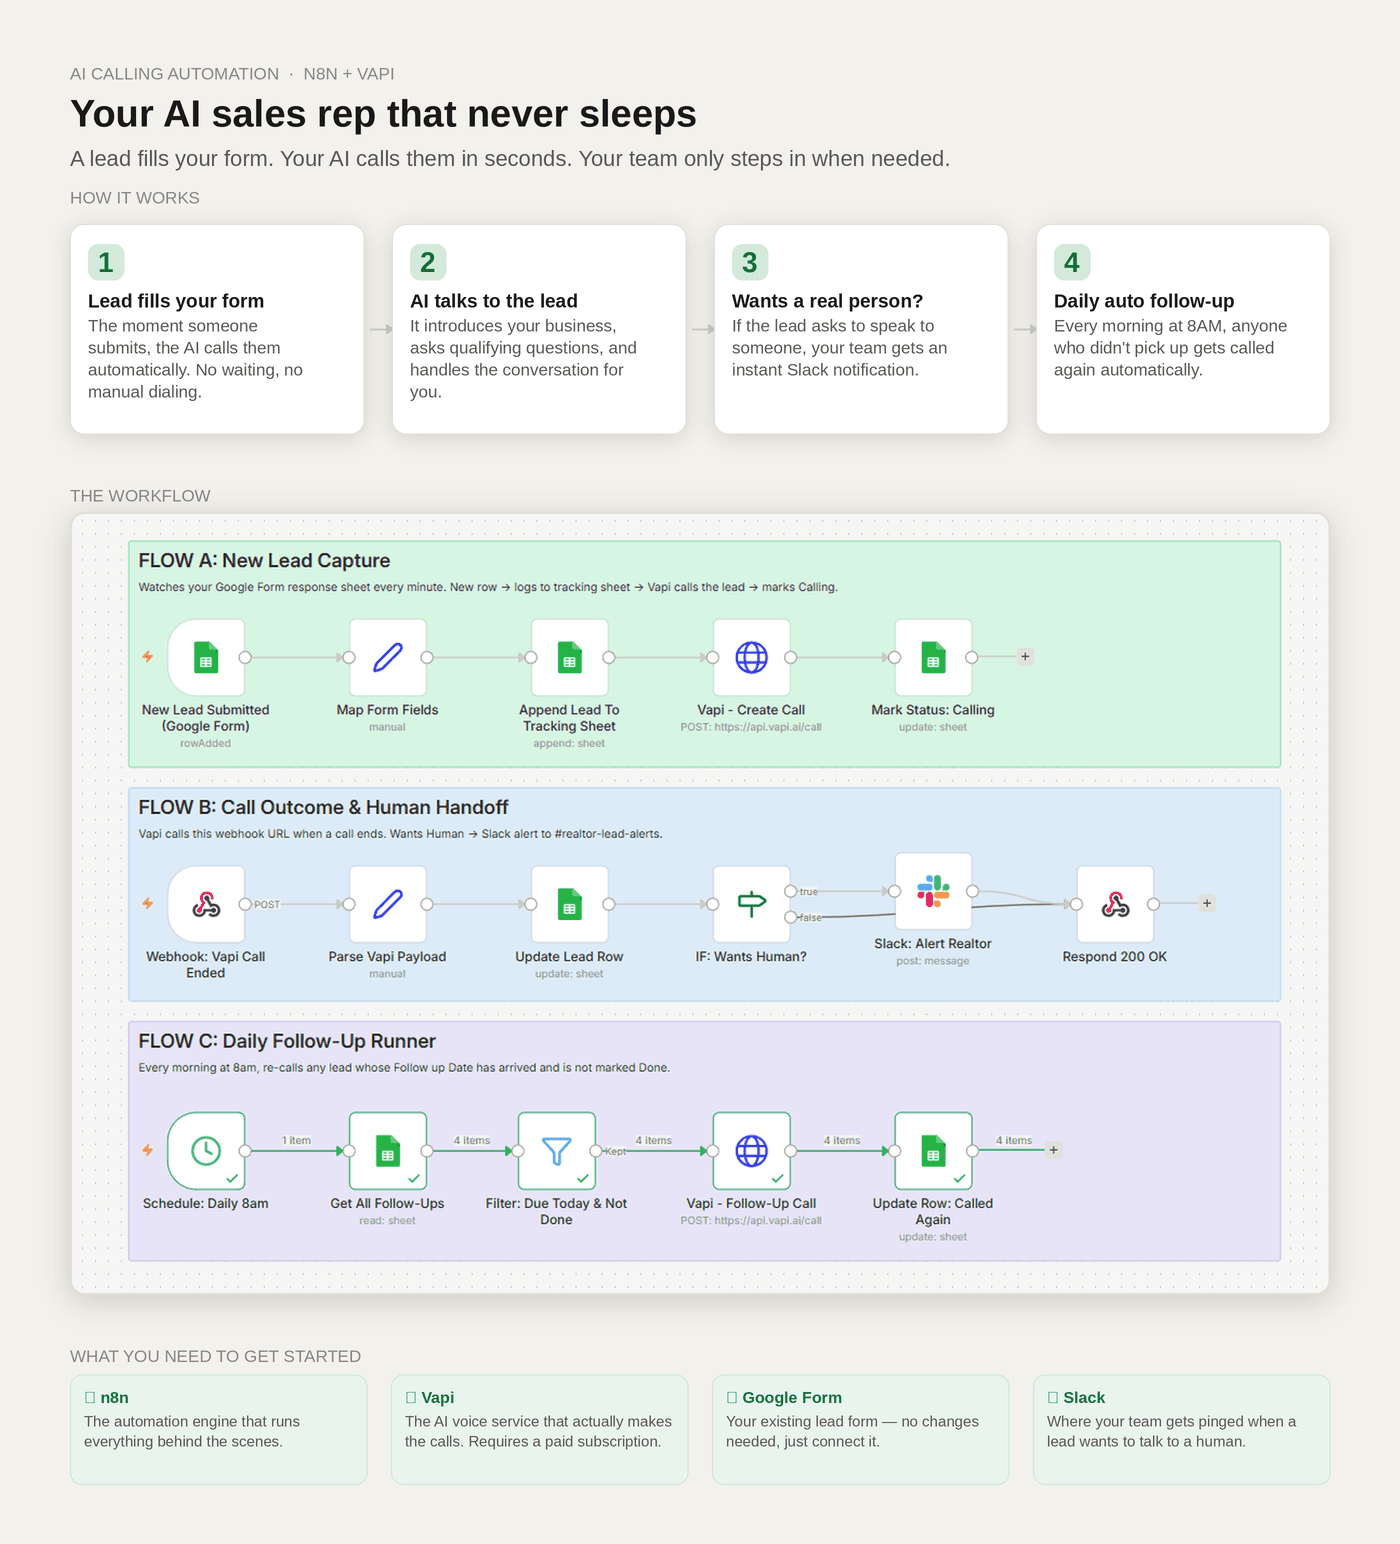The height and width of the screenshot is (1544, 1400).
Task: Click the 'post: message' subtitle under Slack node
Action: [x=933, y=961]
